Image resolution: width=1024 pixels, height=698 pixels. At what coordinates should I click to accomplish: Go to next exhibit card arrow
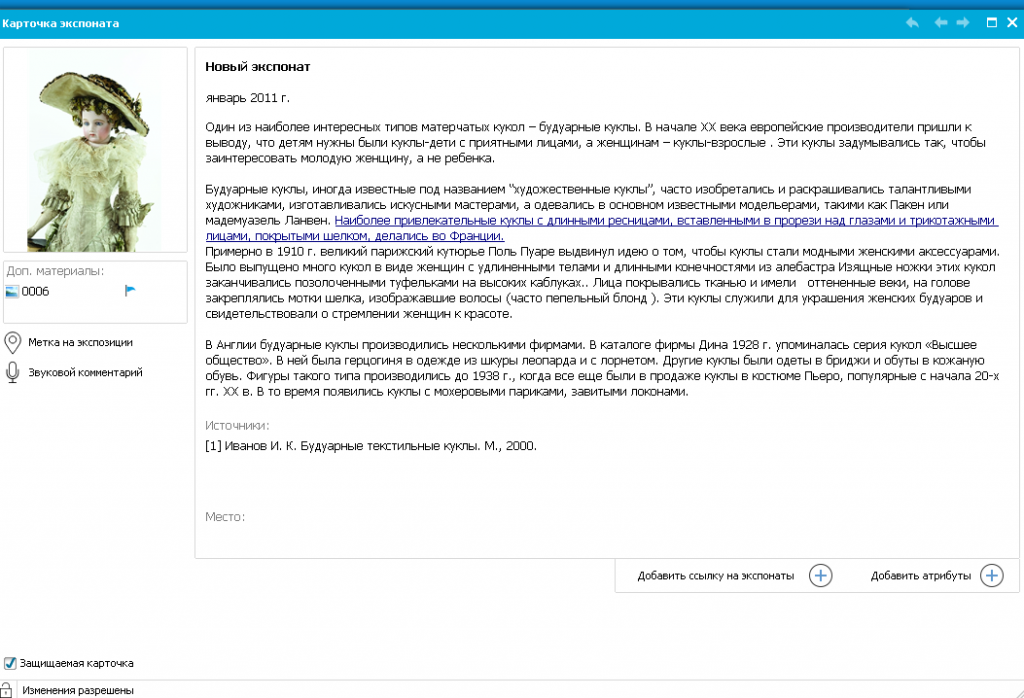963,23
